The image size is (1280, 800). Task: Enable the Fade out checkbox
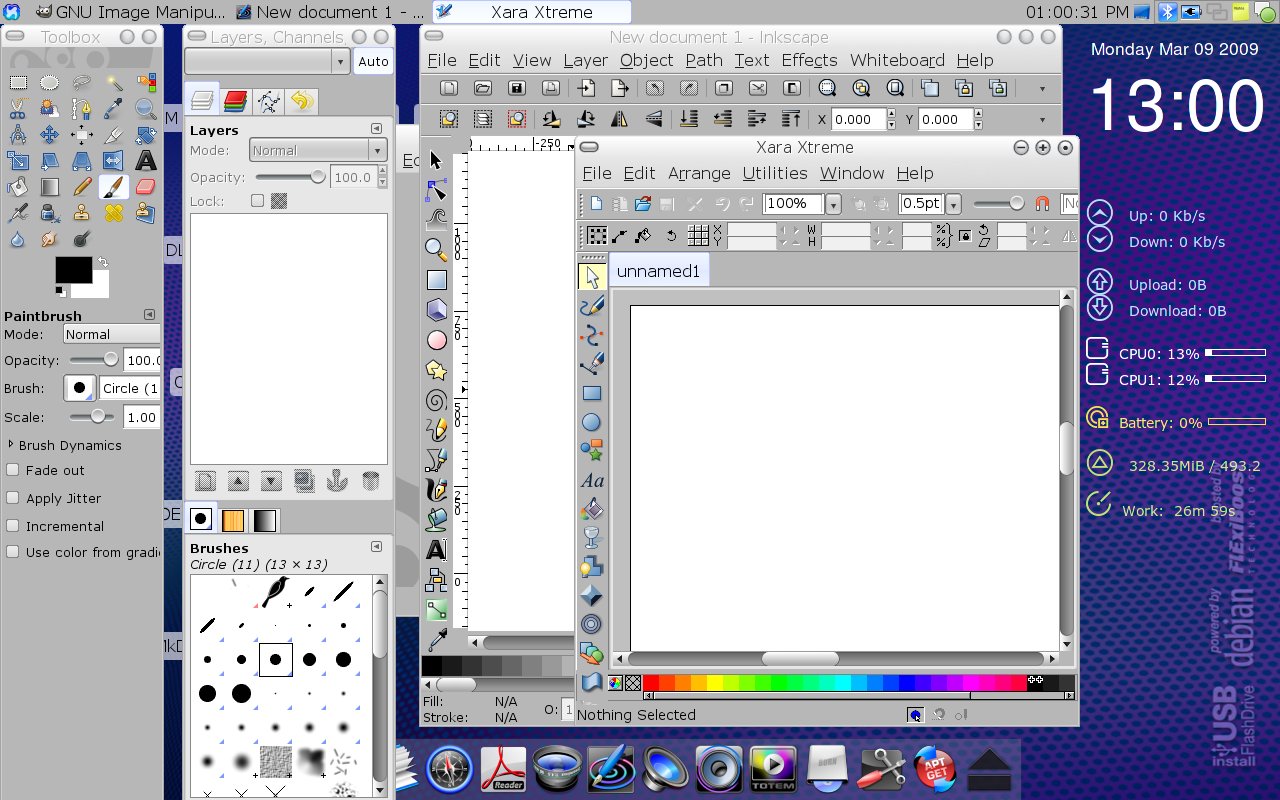pos(13,470)
